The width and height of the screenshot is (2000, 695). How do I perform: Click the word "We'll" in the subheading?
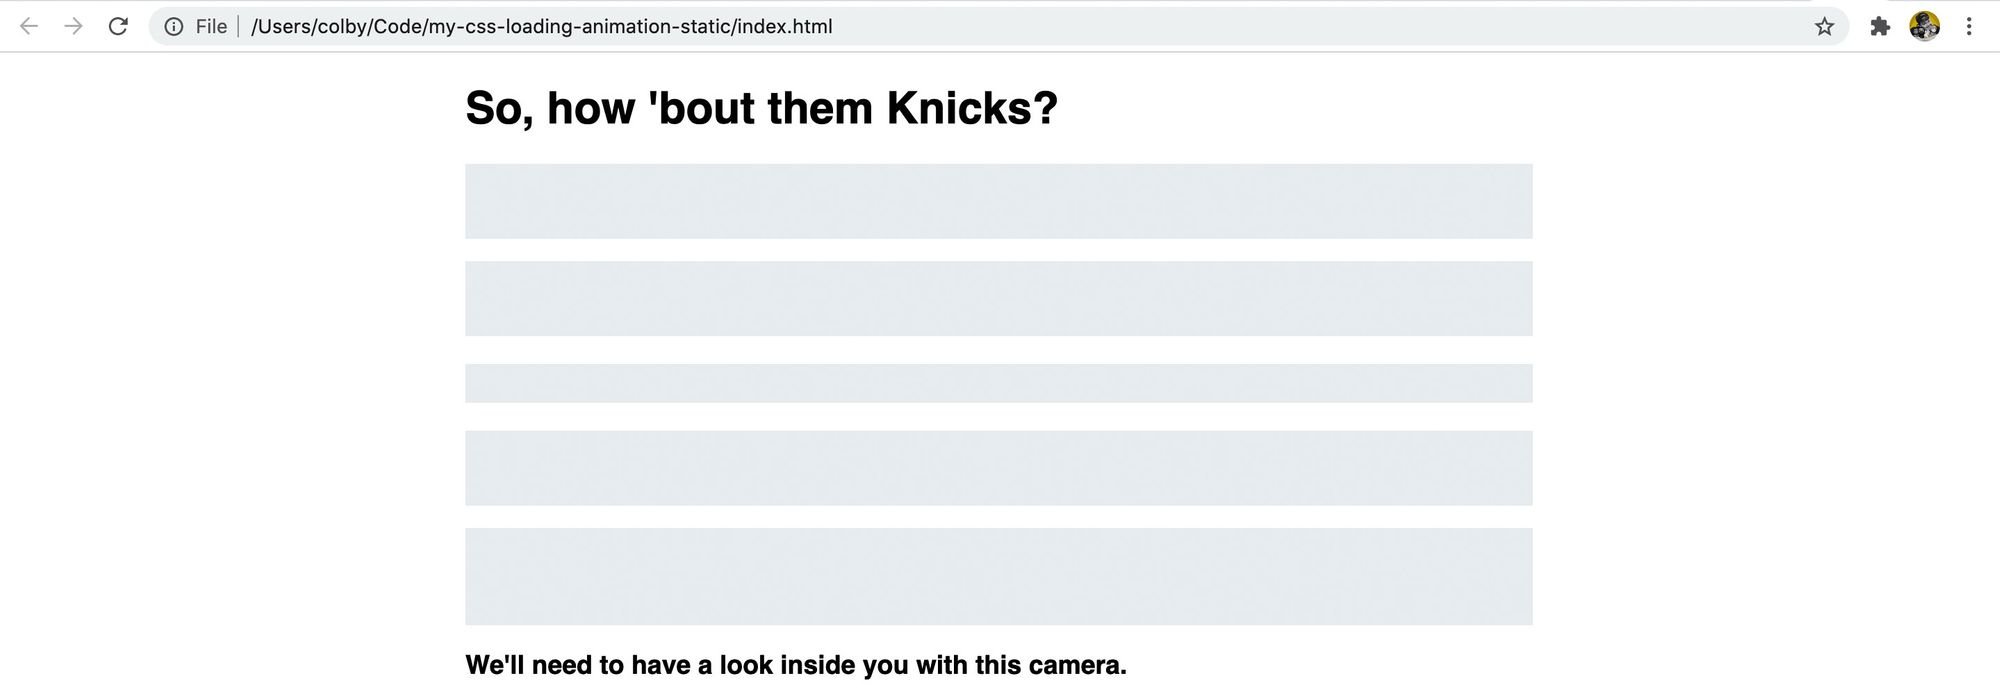495,666
